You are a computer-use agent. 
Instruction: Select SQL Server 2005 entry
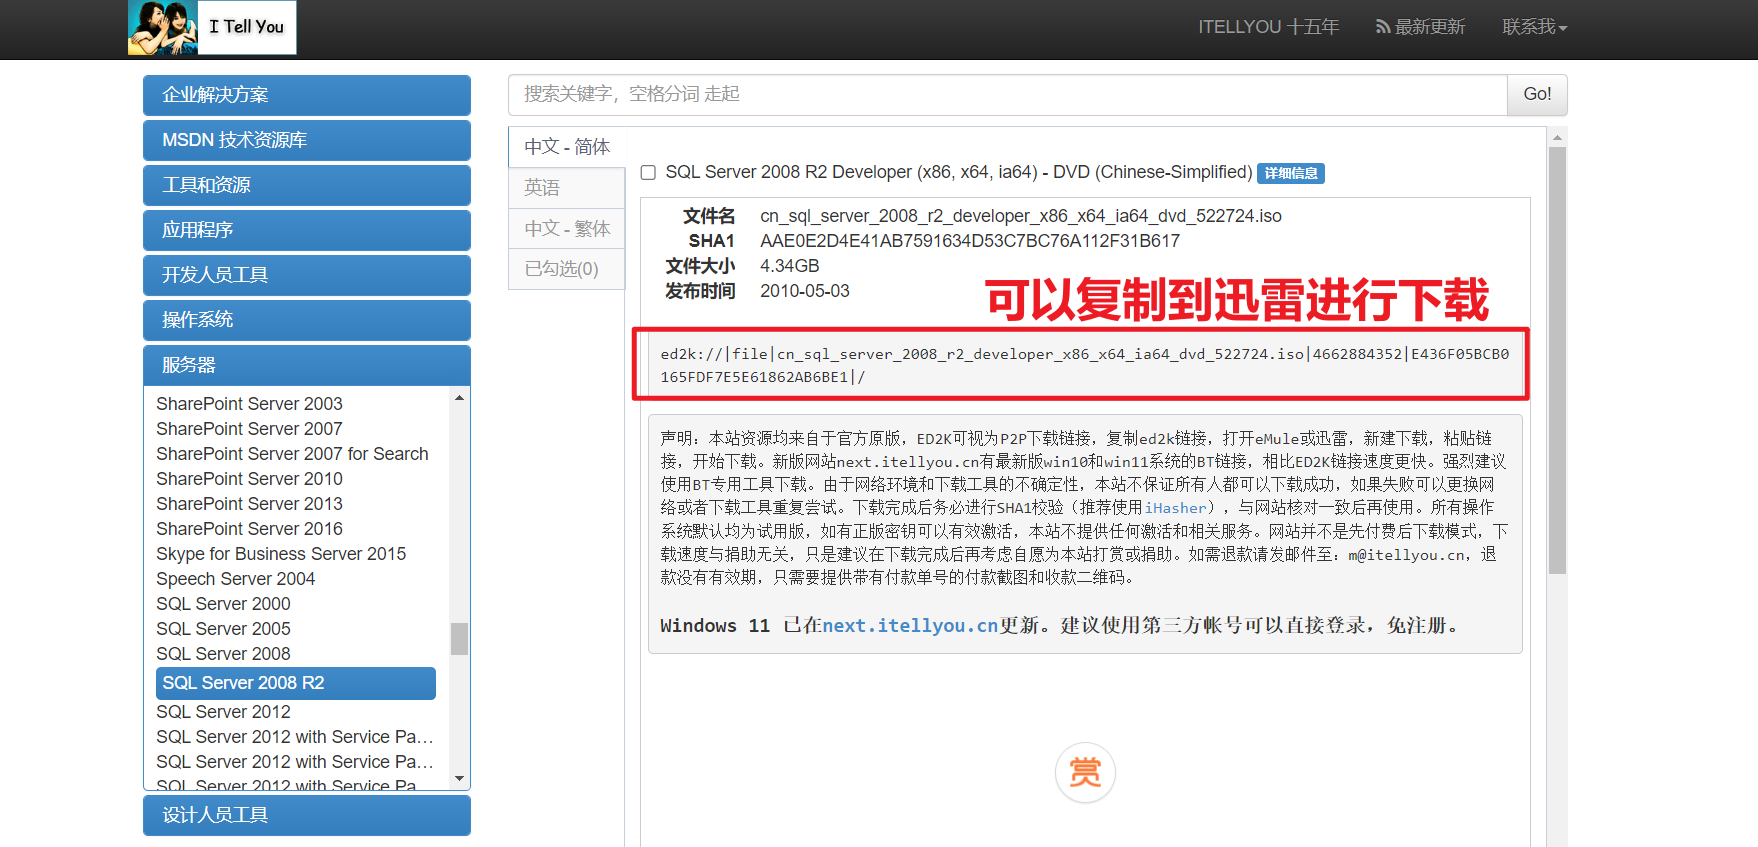[223, 629]
